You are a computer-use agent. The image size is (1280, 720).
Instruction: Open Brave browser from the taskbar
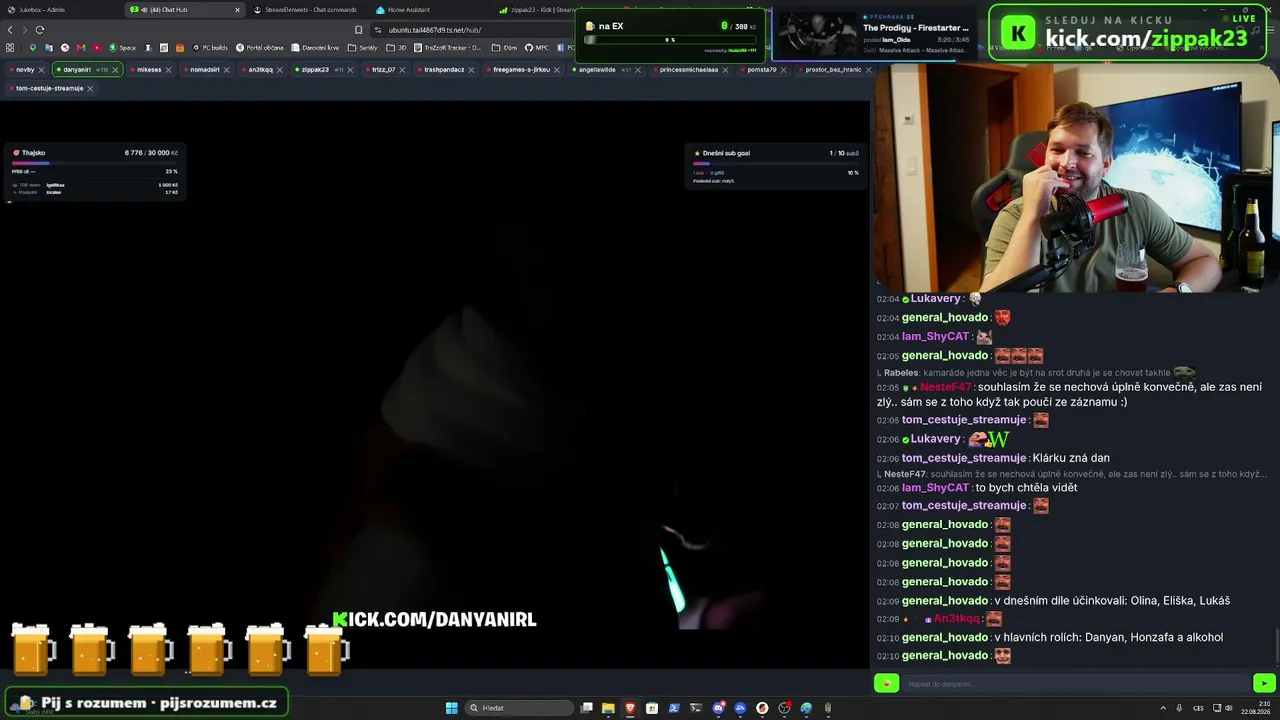pyautogui.click(x=630, y=708)
